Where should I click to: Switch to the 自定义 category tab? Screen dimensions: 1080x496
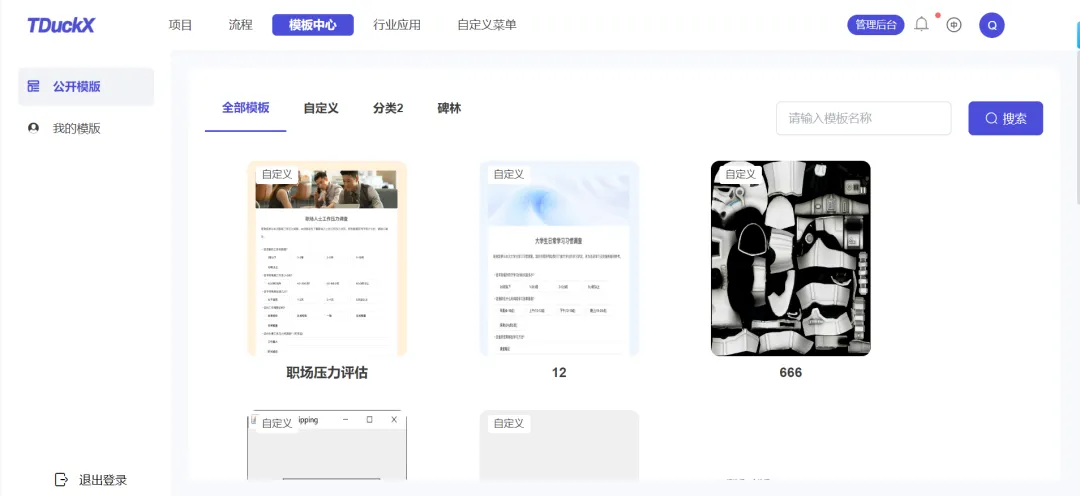pyautogui.click(x=321, y=108)
